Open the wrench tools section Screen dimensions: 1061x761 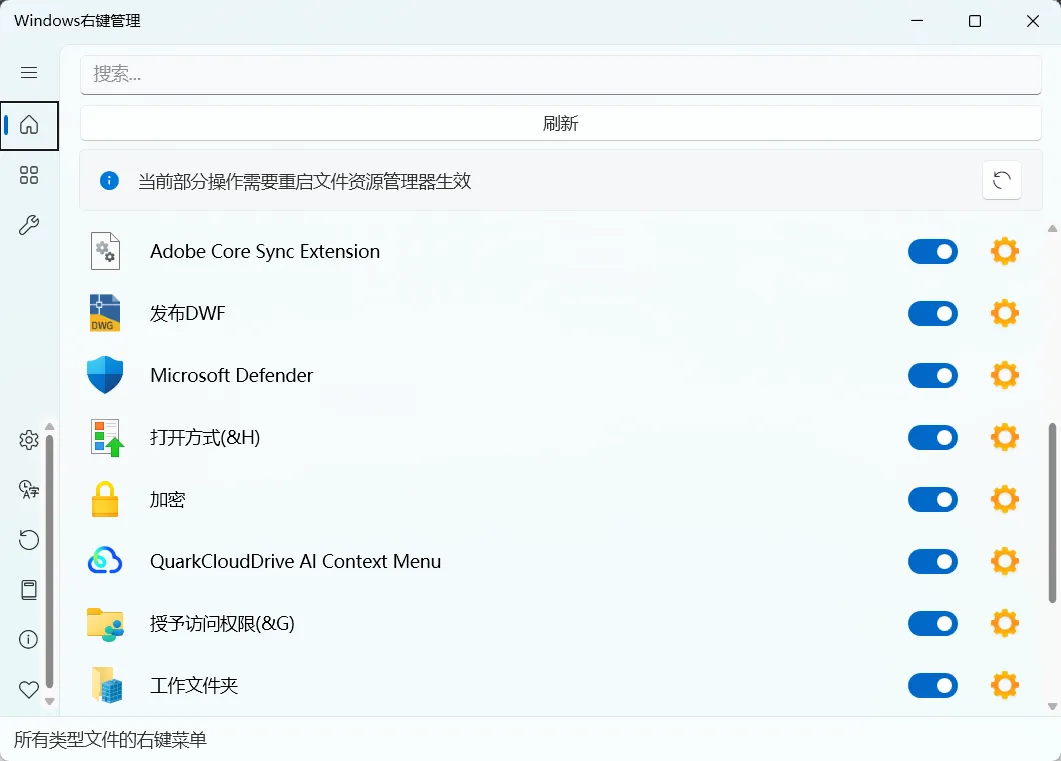29,225
